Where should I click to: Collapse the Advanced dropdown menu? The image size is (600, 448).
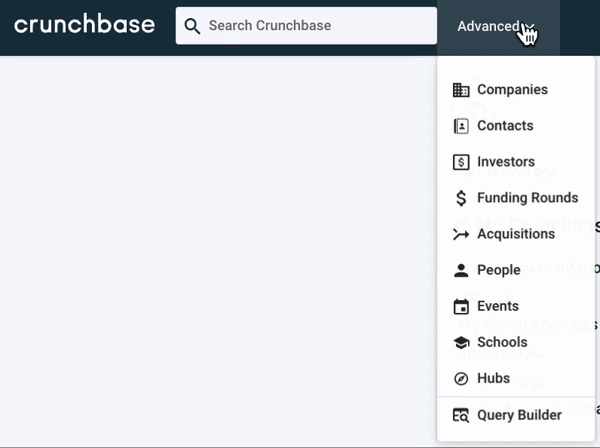497,26
